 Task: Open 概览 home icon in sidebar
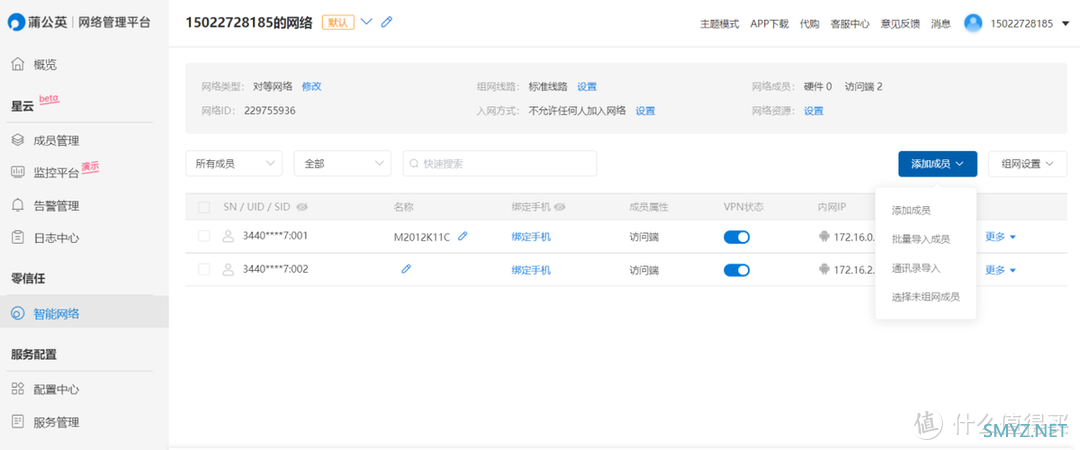click(x=18, y=65)
